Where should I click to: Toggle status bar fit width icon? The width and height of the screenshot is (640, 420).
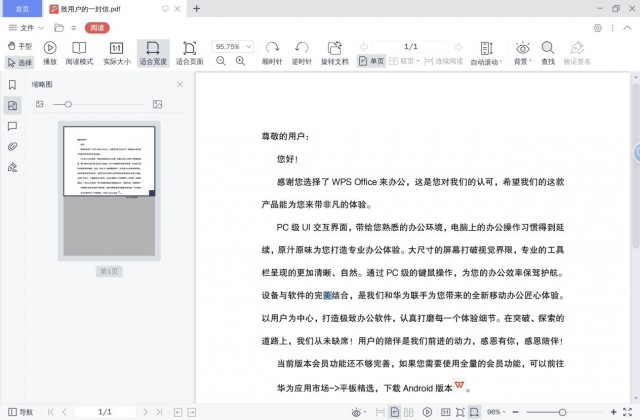point(474,412)
